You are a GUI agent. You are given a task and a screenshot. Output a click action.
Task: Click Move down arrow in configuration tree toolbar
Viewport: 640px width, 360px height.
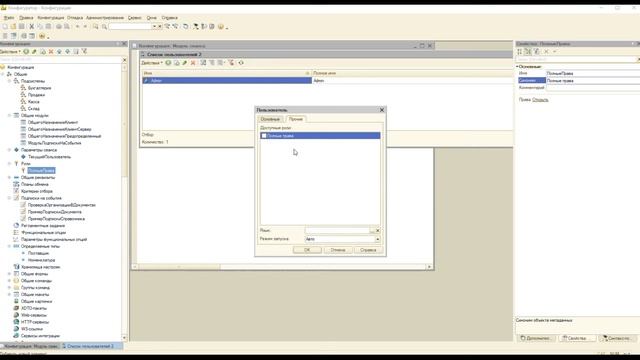(x=67, y=51)
